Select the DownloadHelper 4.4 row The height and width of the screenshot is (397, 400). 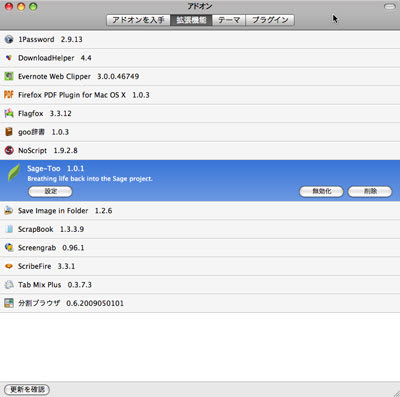[x=200, y=58]
